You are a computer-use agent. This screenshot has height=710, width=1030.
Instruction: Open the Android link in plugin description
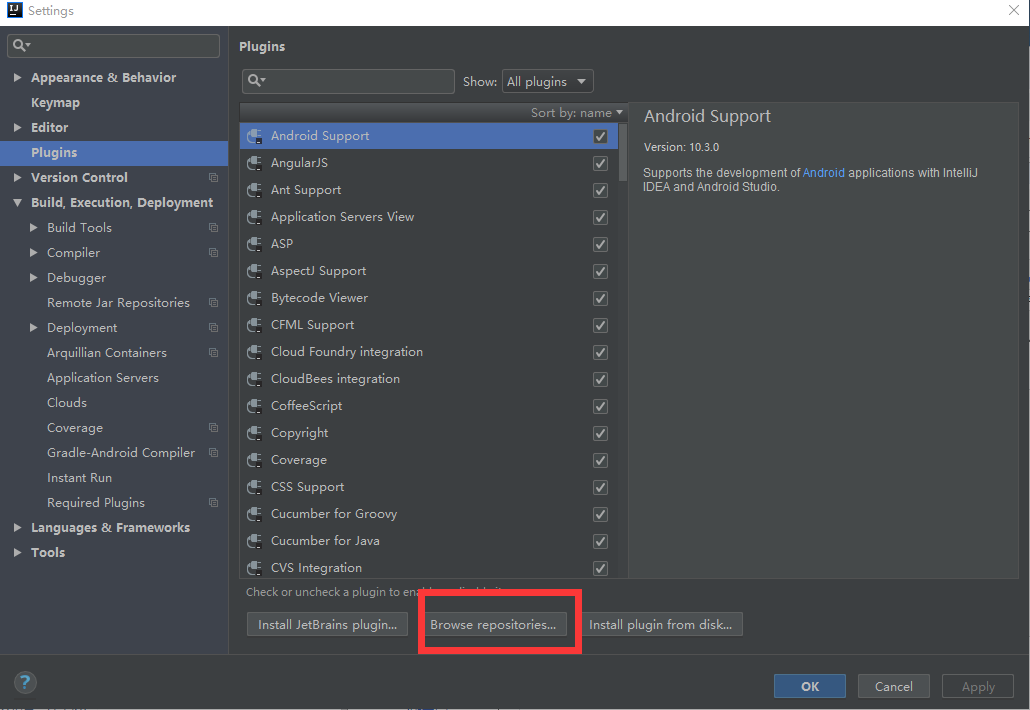[824, 173]
